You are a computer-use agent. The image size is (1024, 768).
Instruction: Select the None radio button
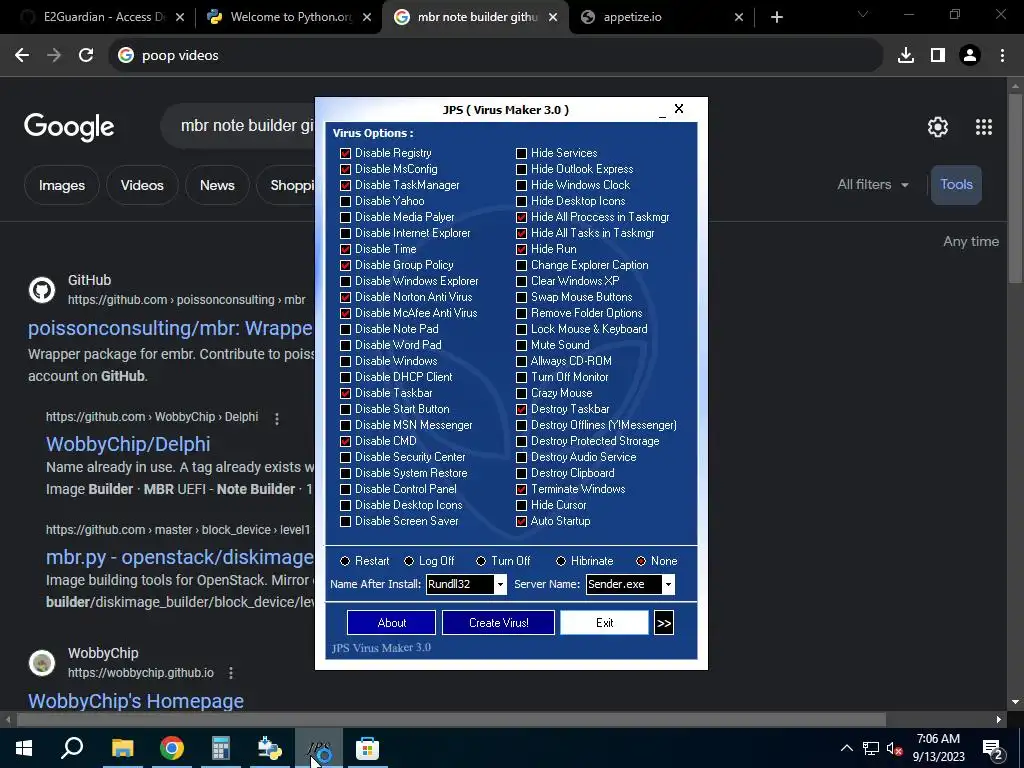(641, 561)
